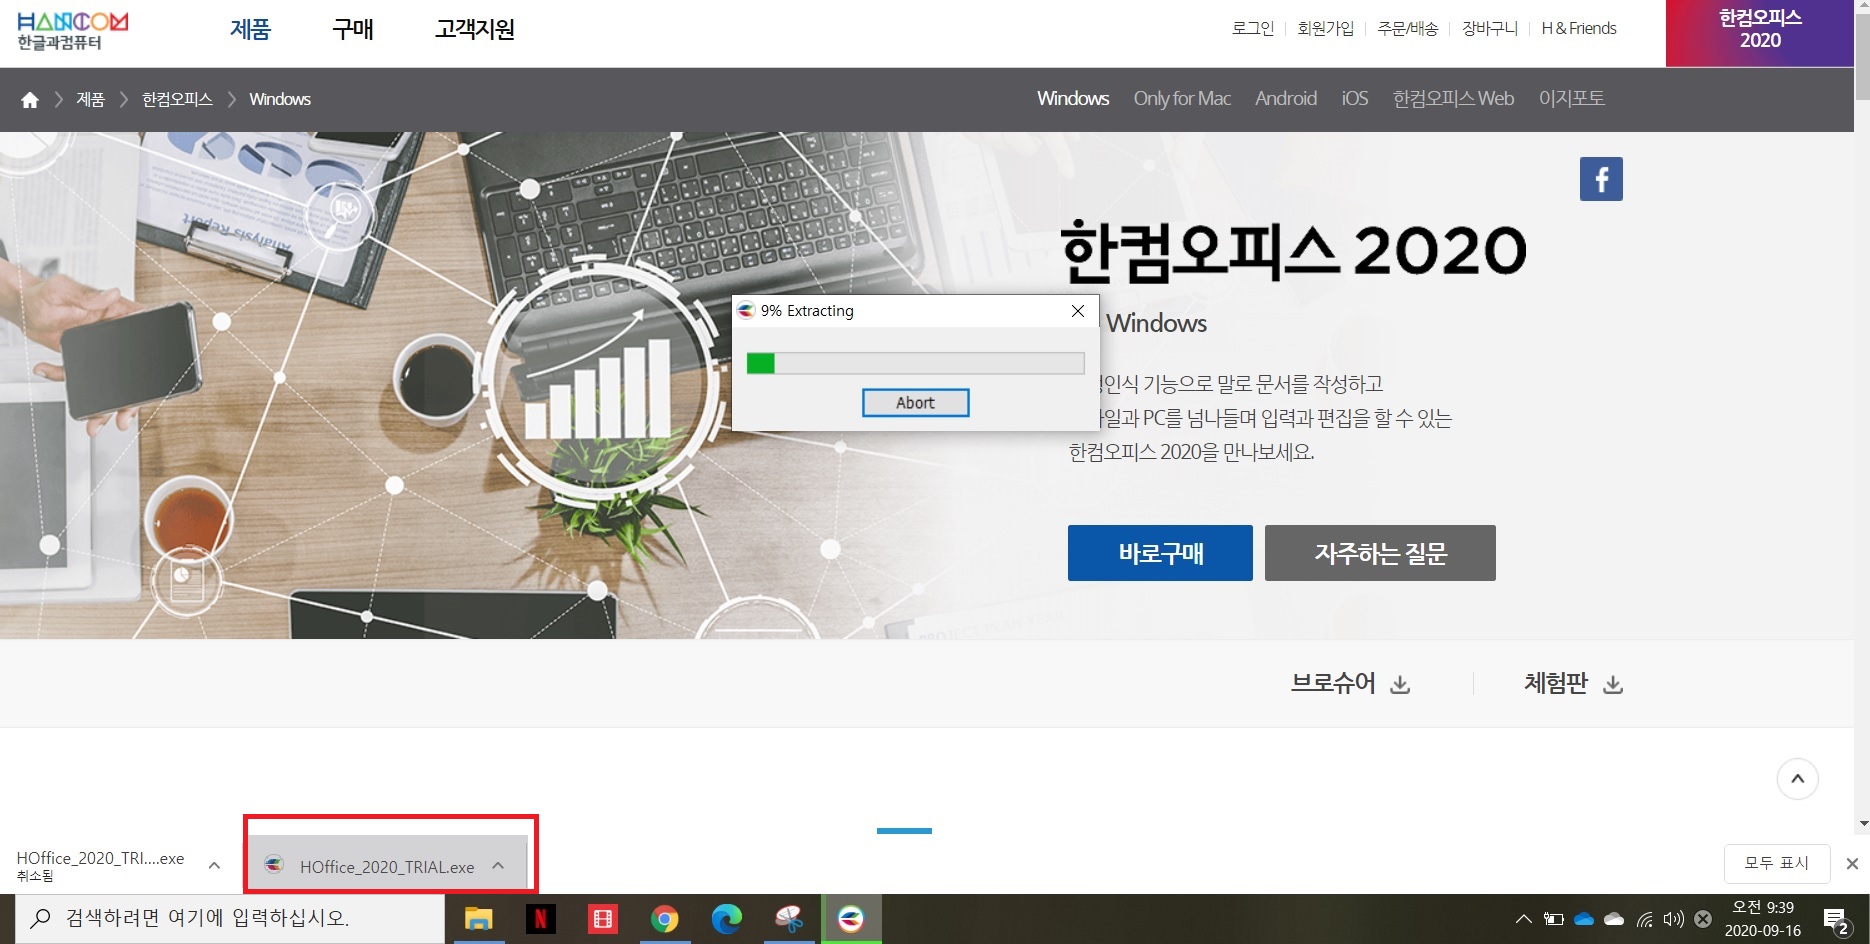
Task: Click the 체험판 download link
Action: coord(1573,684)
